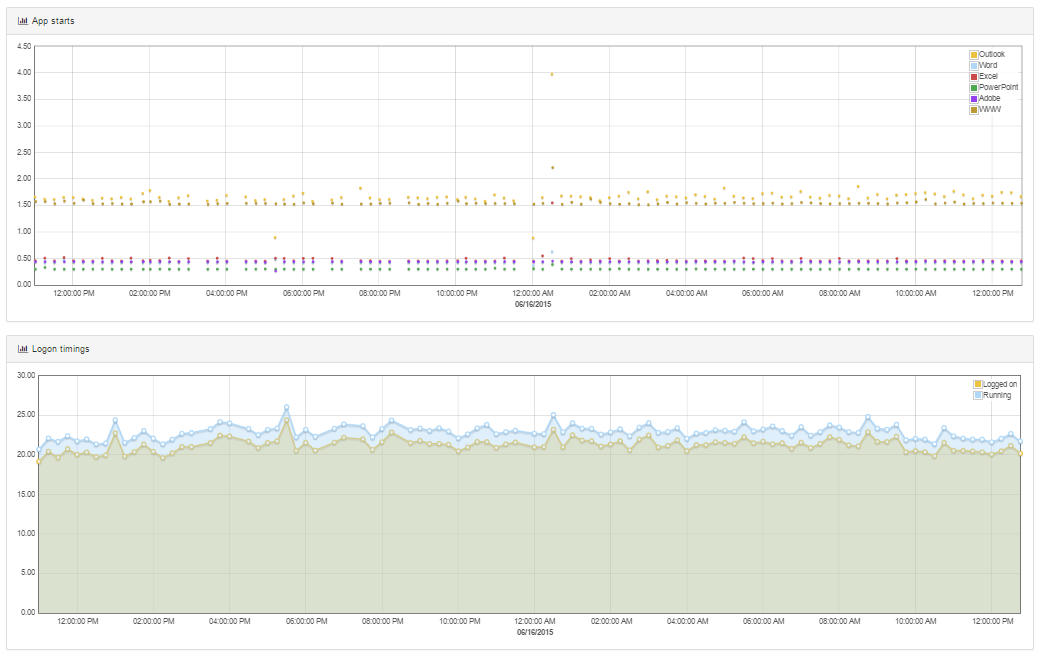Click the Word legend color swatch

tap(974, 66)
